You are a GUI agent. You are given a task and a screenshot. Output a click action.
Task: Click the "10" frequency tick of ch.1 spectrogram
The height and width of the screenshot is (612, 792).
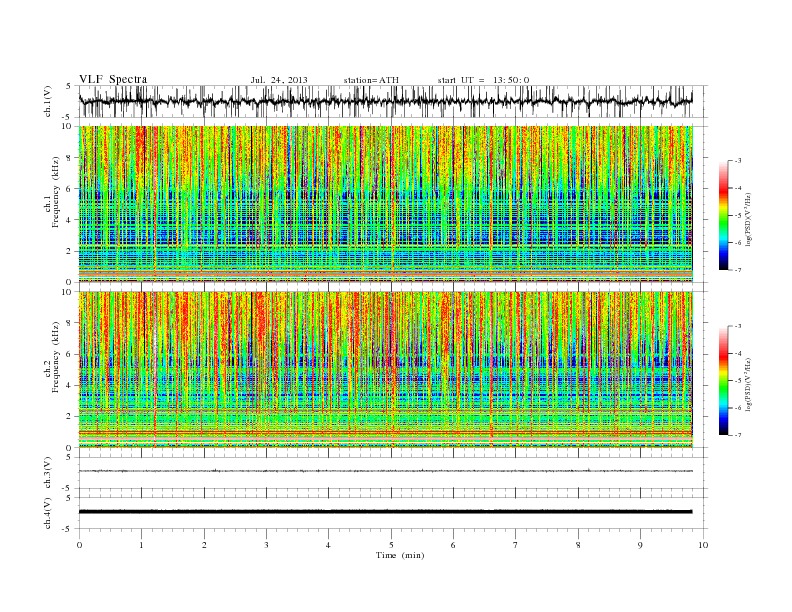[67, 126]
